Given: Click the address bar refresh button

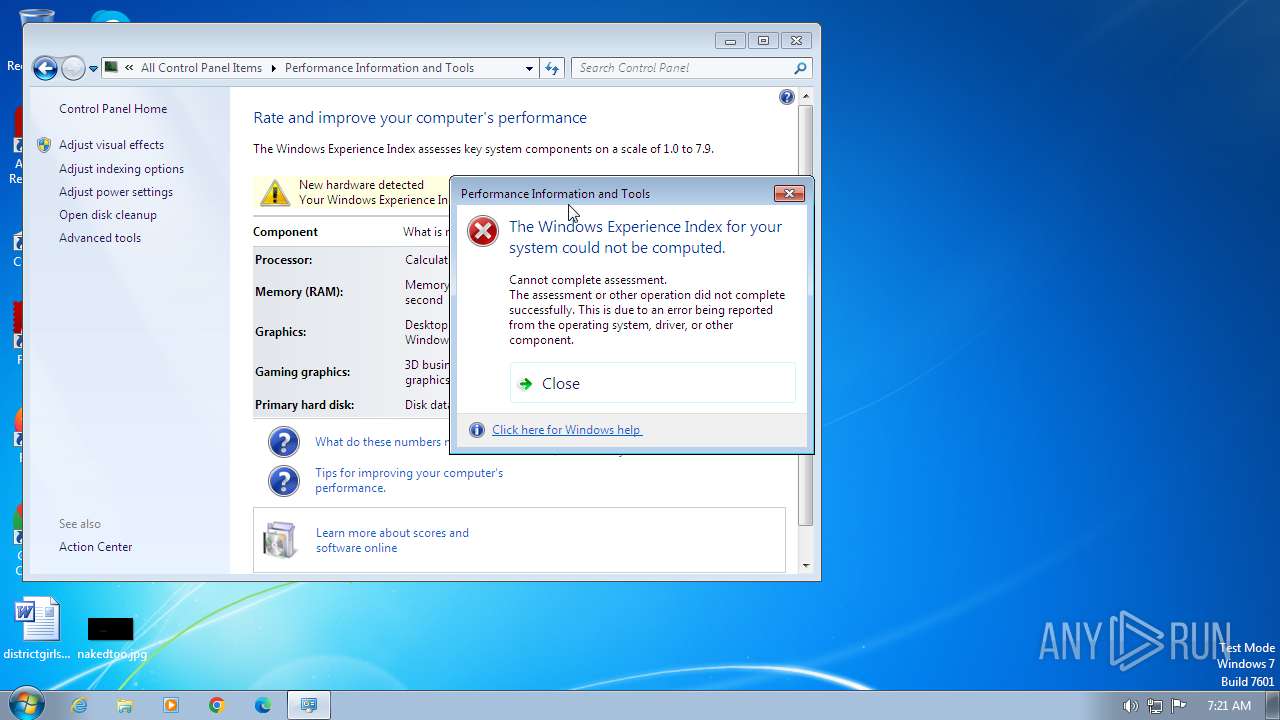Looking at the screenshot, I should [x=552, y=68].
